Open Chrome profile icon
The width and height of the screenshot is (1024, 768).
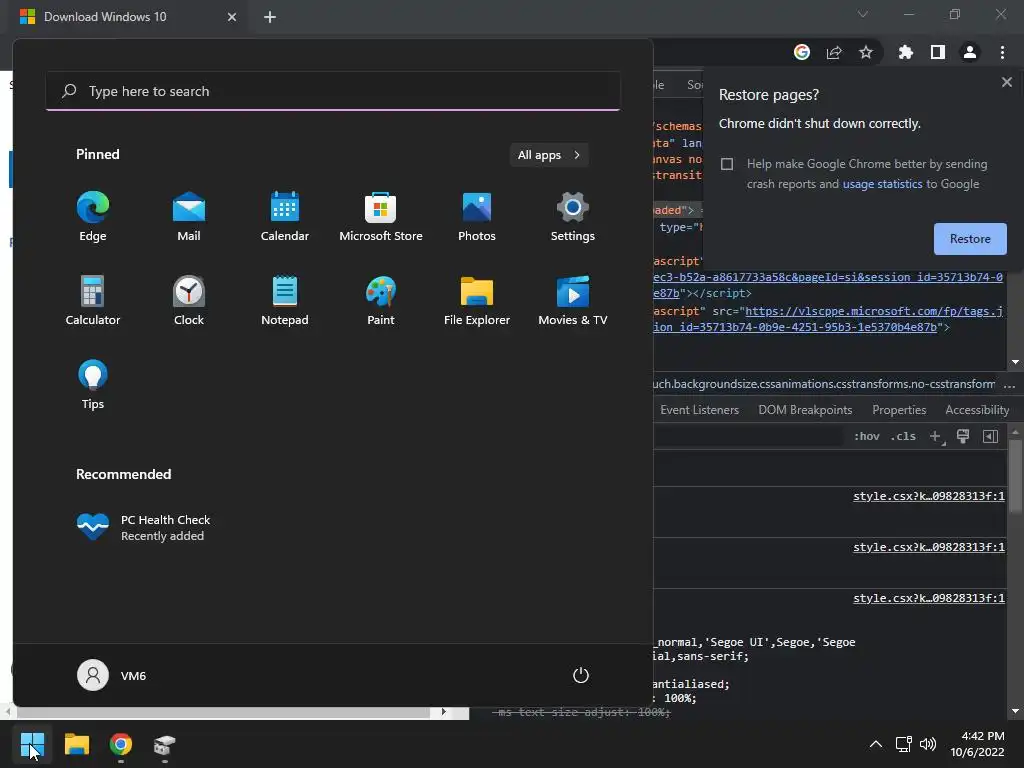pos(970,52)
